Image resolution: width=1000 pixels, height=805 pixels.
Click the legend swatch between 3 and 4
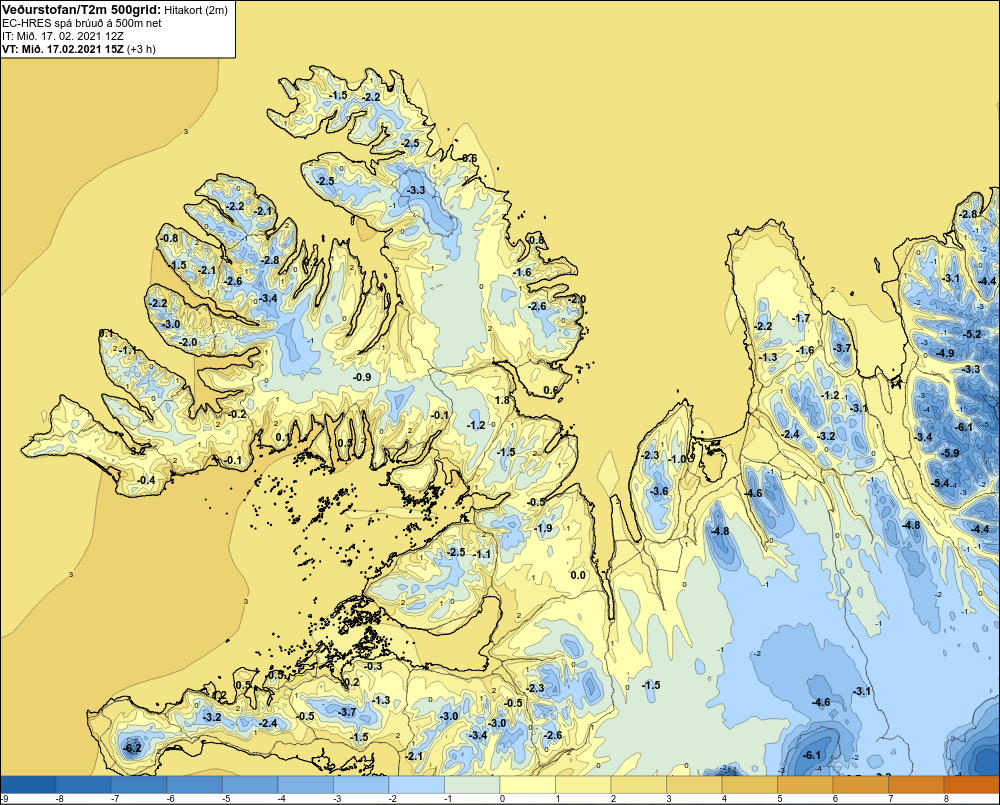[x=694, y=784]
